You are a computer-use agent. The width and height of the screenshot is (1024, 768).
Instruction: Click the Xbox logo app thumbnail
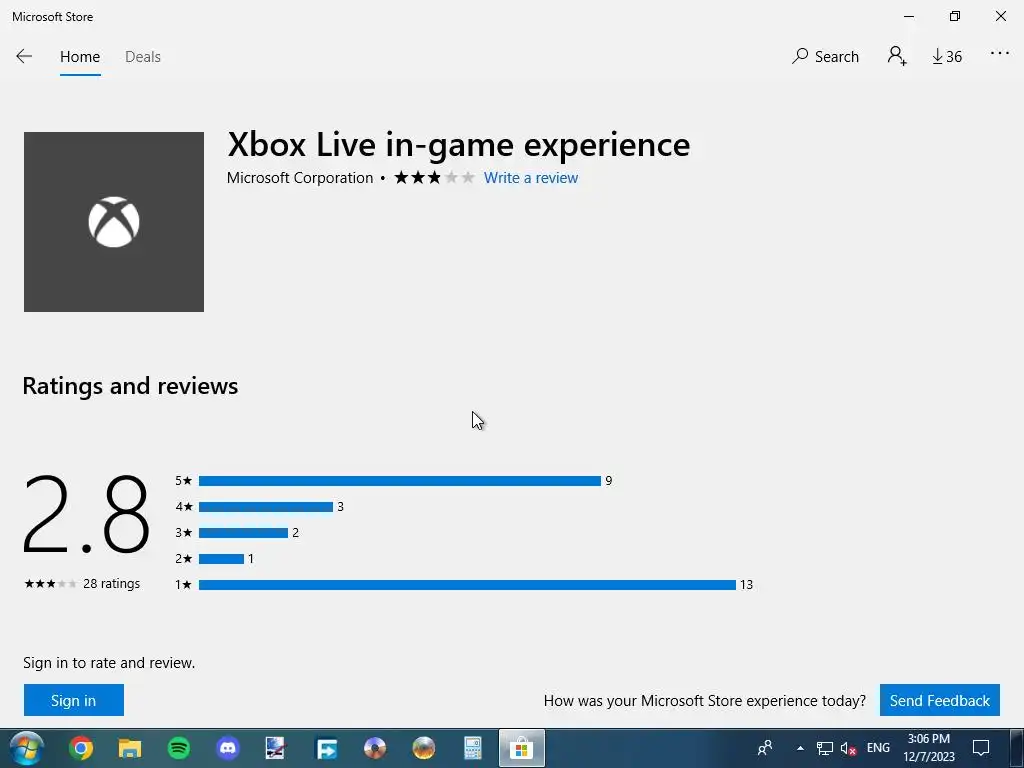[114, 222]
